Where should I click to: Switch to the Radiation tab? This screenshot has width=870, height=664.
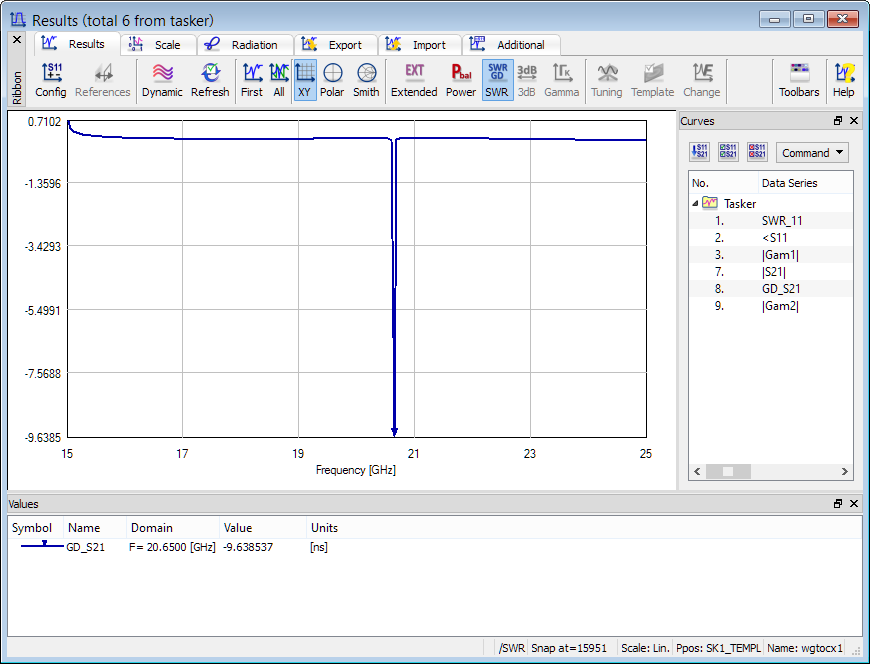tap(244, 45)
